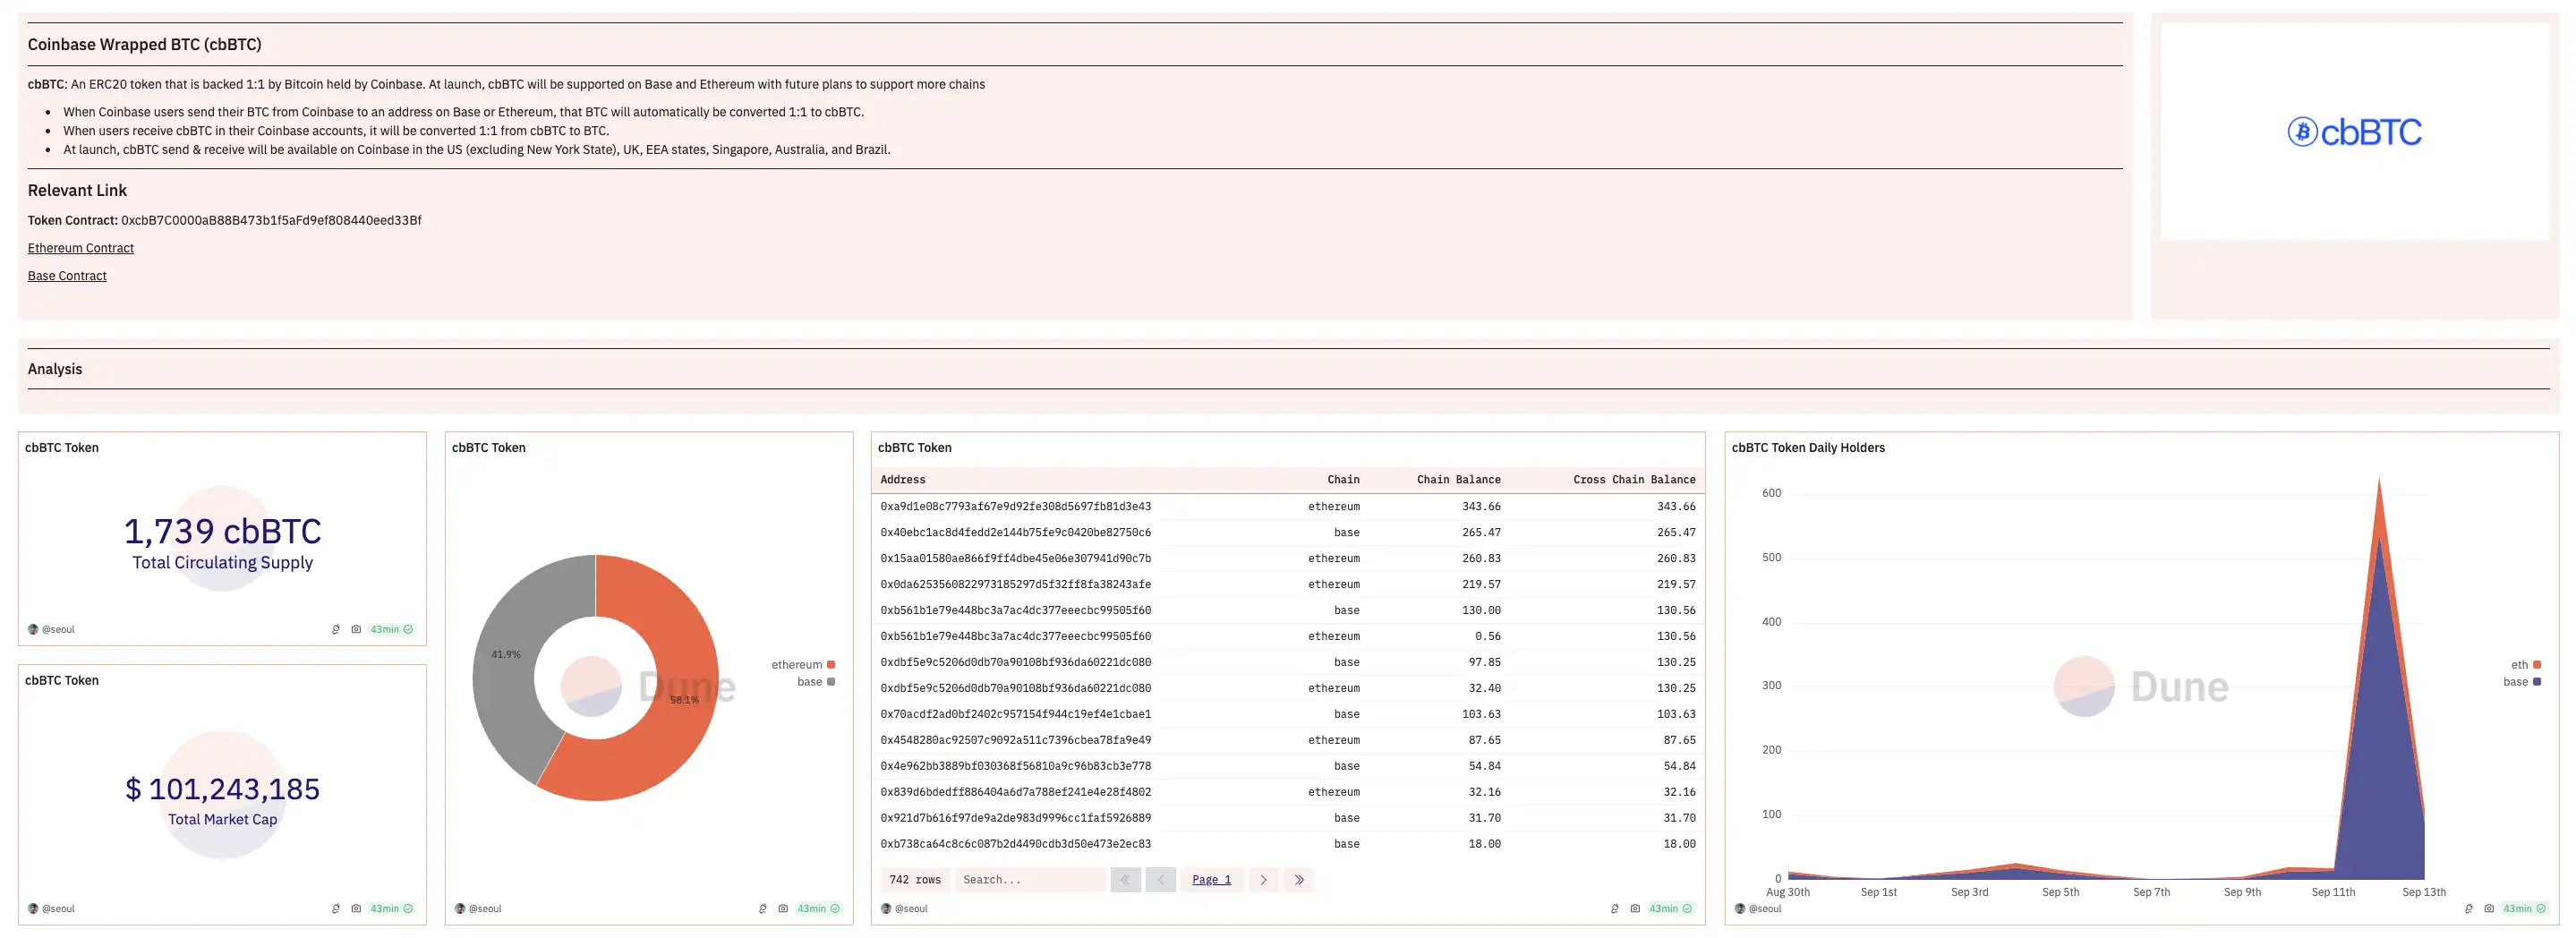The image size is (2576, 938).
Task: Click the Page 1 indicator in table pagination
Action: click(1211, 879)
